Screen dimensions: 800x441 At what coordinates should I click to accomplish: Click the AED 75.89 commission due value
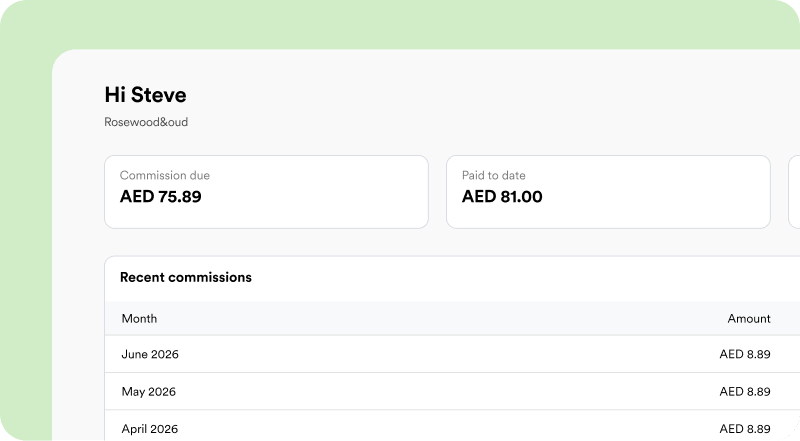tap(161, 197)
